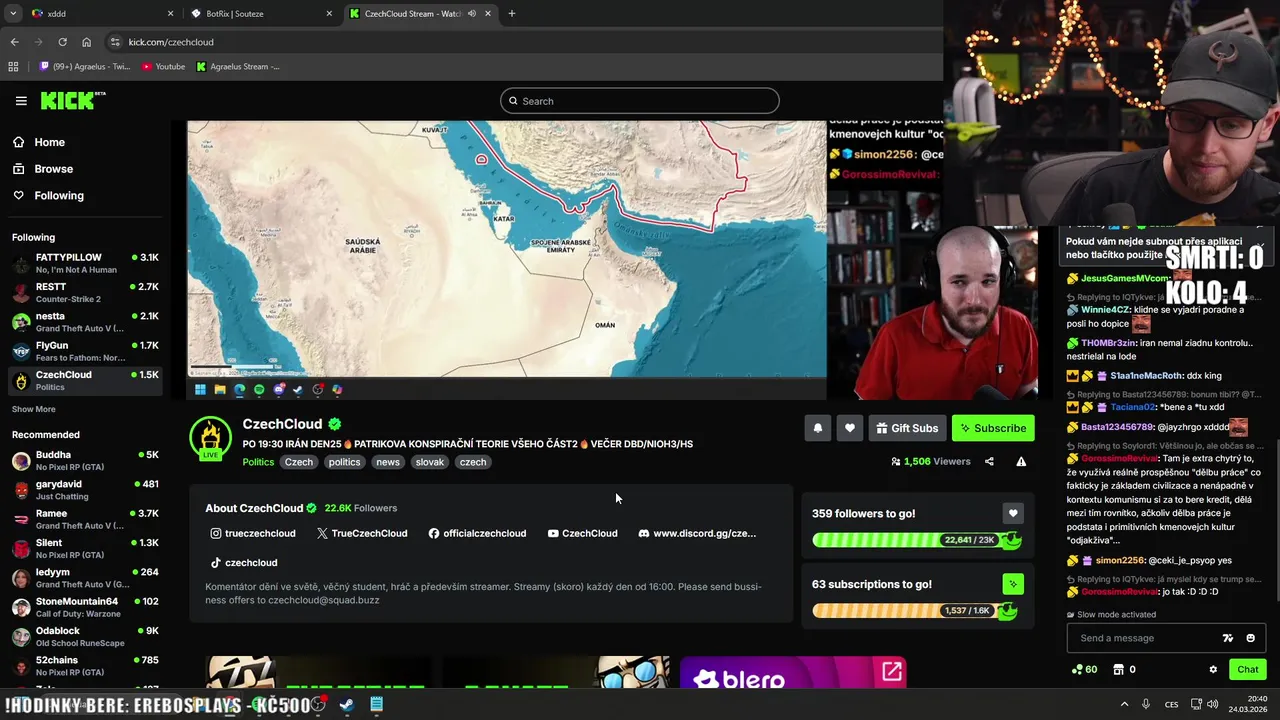Click the share stream icon
The image size is (1280, 720).
coord(989,462)
